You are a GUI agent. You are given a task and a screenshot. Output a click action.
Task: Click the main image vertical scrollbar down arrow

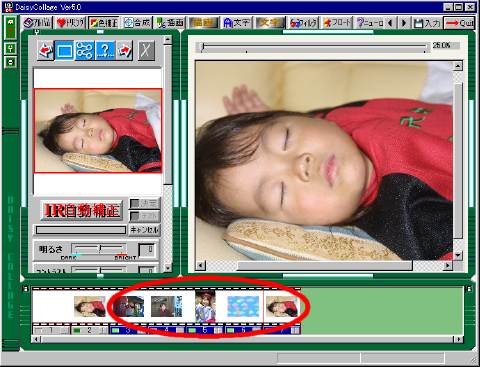(458, 255)
